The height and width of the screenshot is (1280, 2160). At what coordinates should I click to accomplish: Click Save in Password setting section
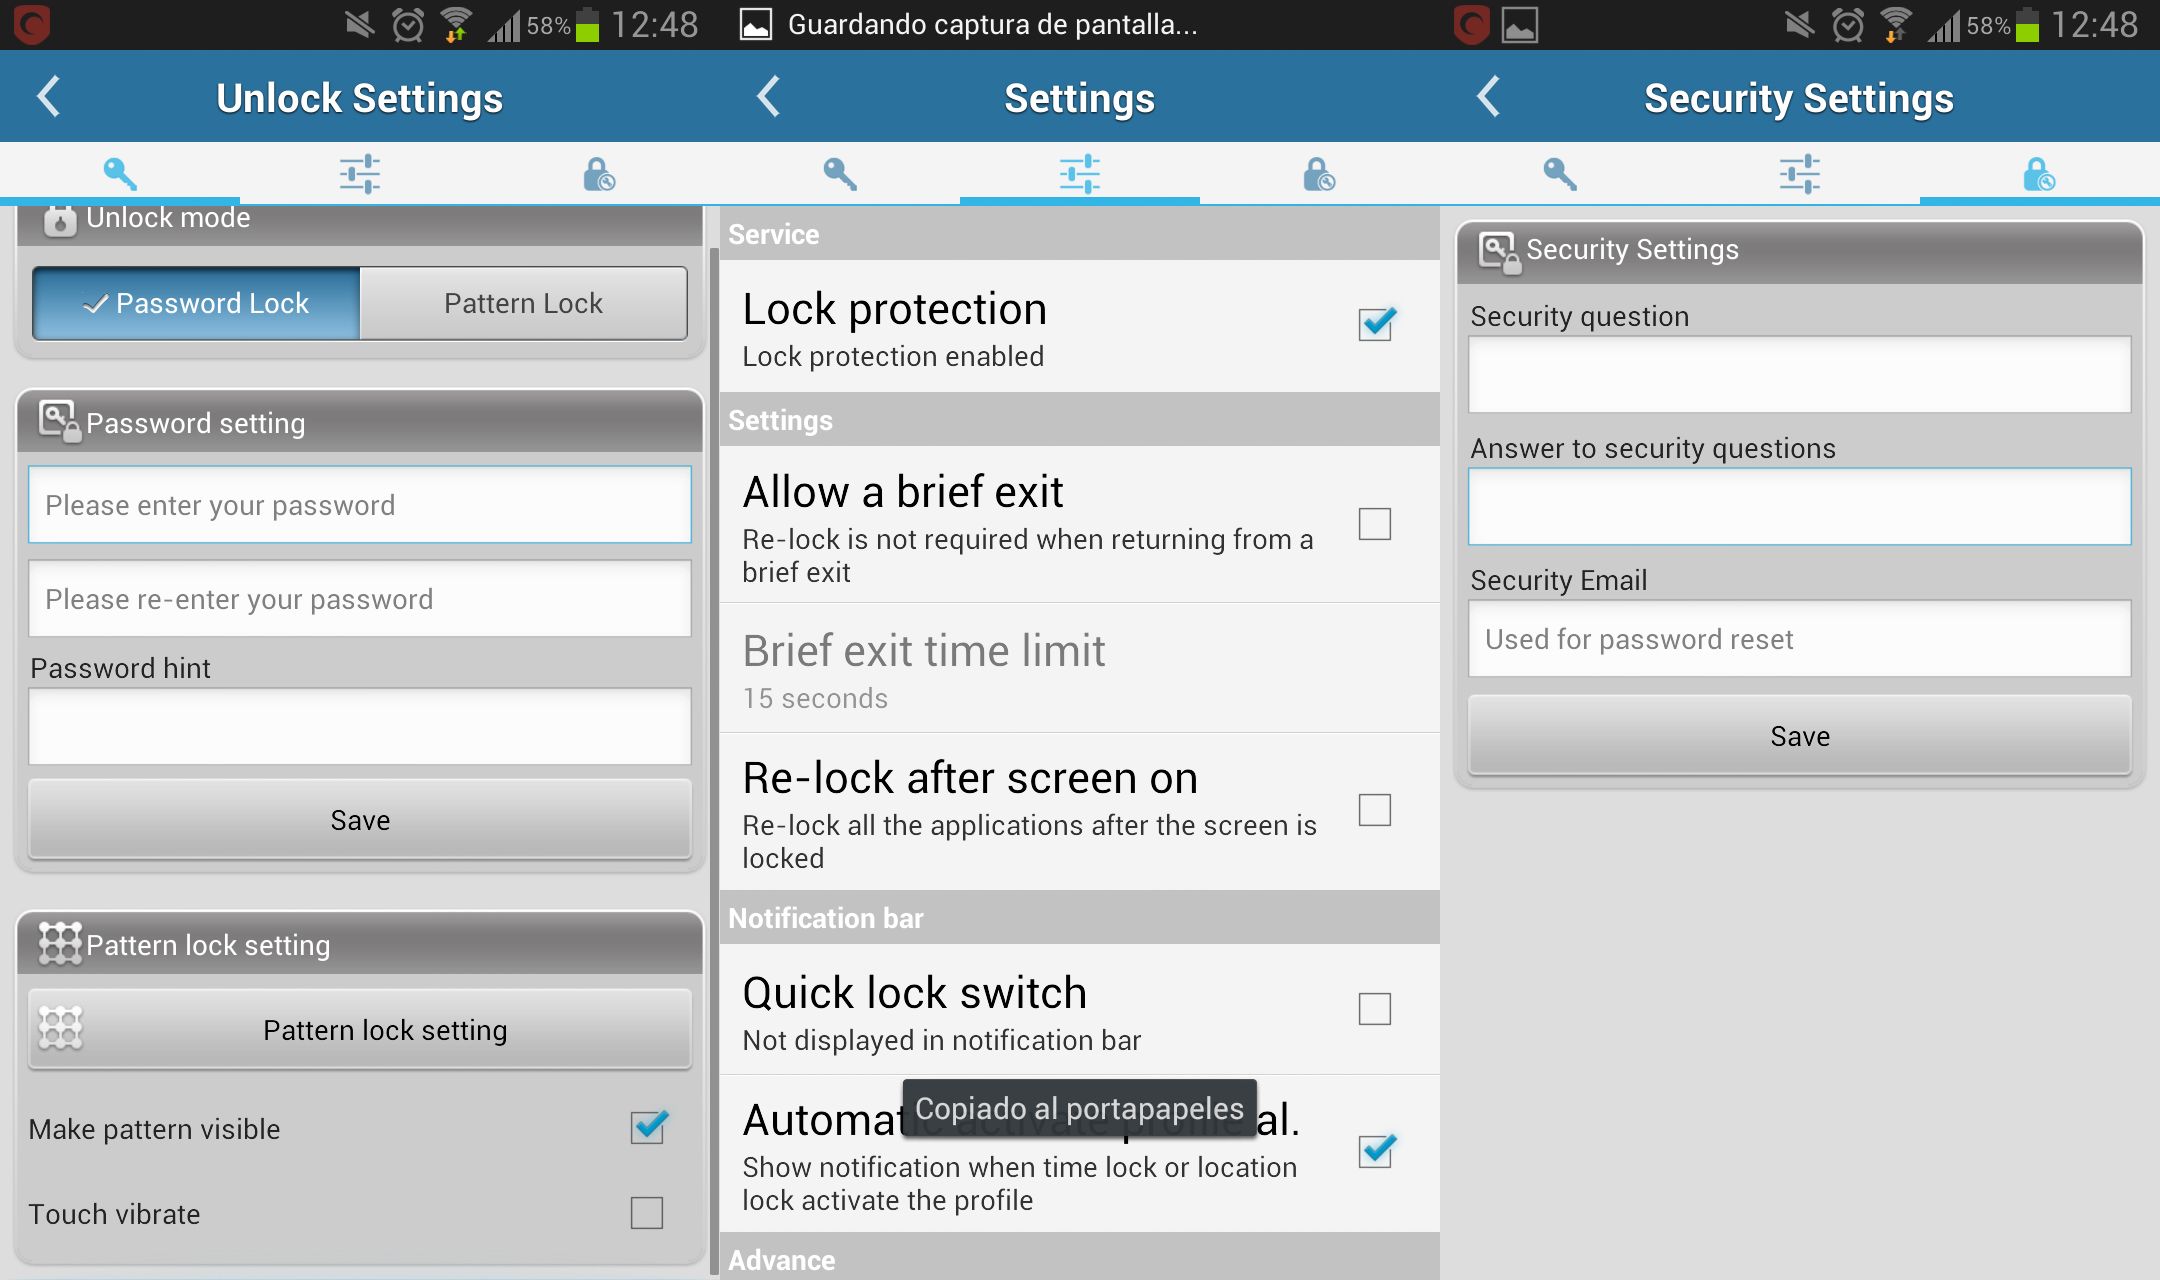tap(363, 821)
